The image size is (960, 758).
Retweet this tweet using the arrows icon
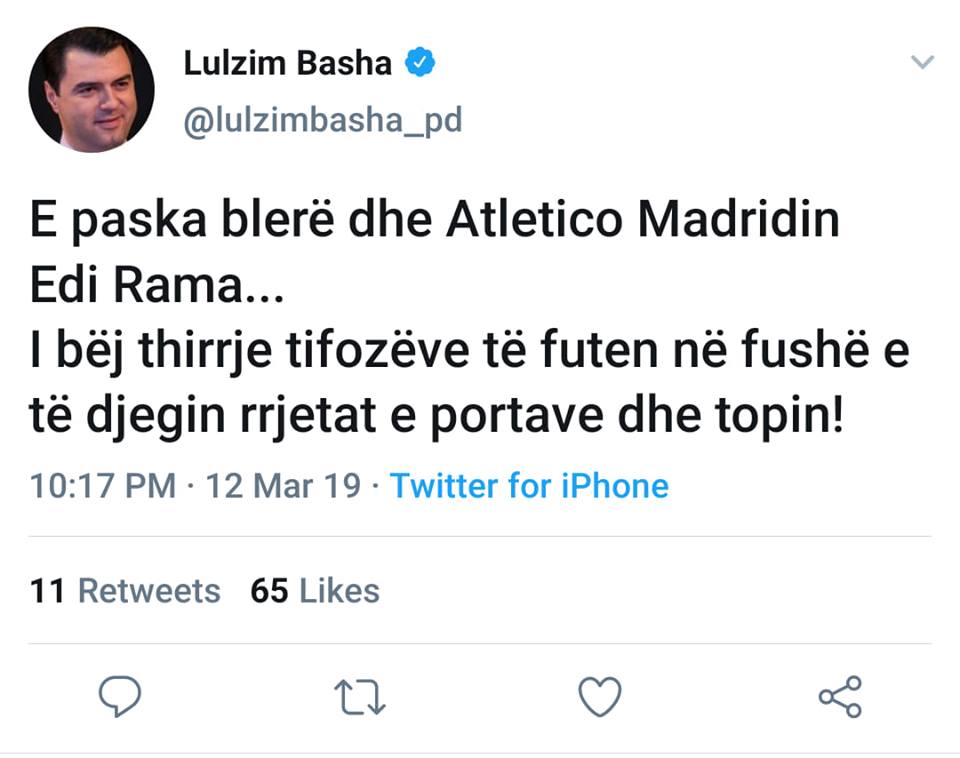click(x=360, y=697)
